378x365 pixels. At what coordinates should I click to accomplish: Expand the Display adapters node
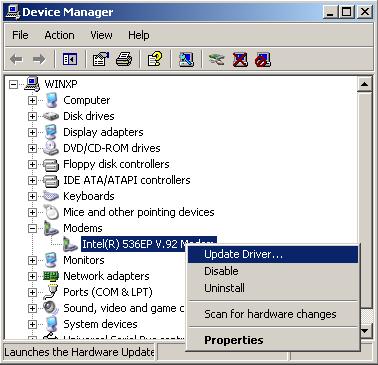tap(32, 132)
